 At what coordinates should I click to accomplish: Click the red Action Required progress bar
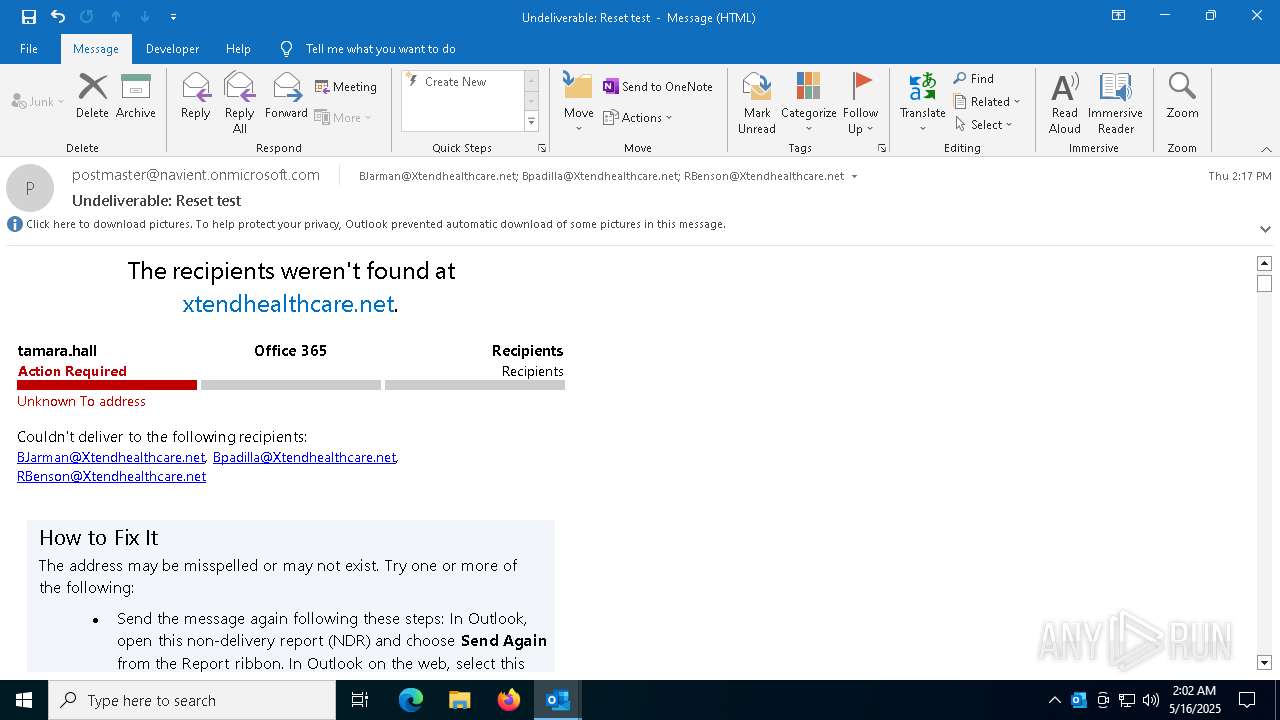click(x=107, y=385)
